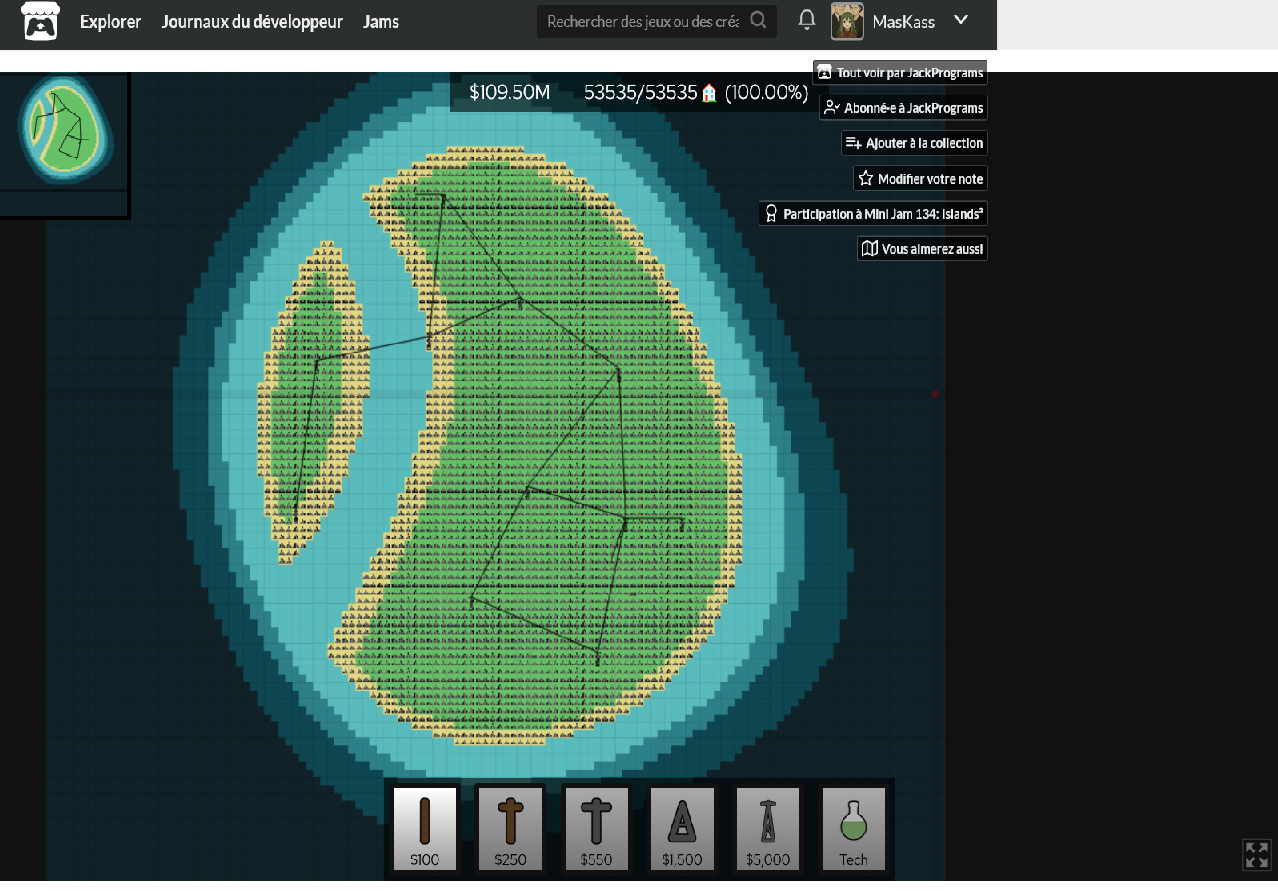Image resolution: width=1278 pixels, height=891 pixels.
Task: Click the island minimap thumbnail
Action: 64,133
